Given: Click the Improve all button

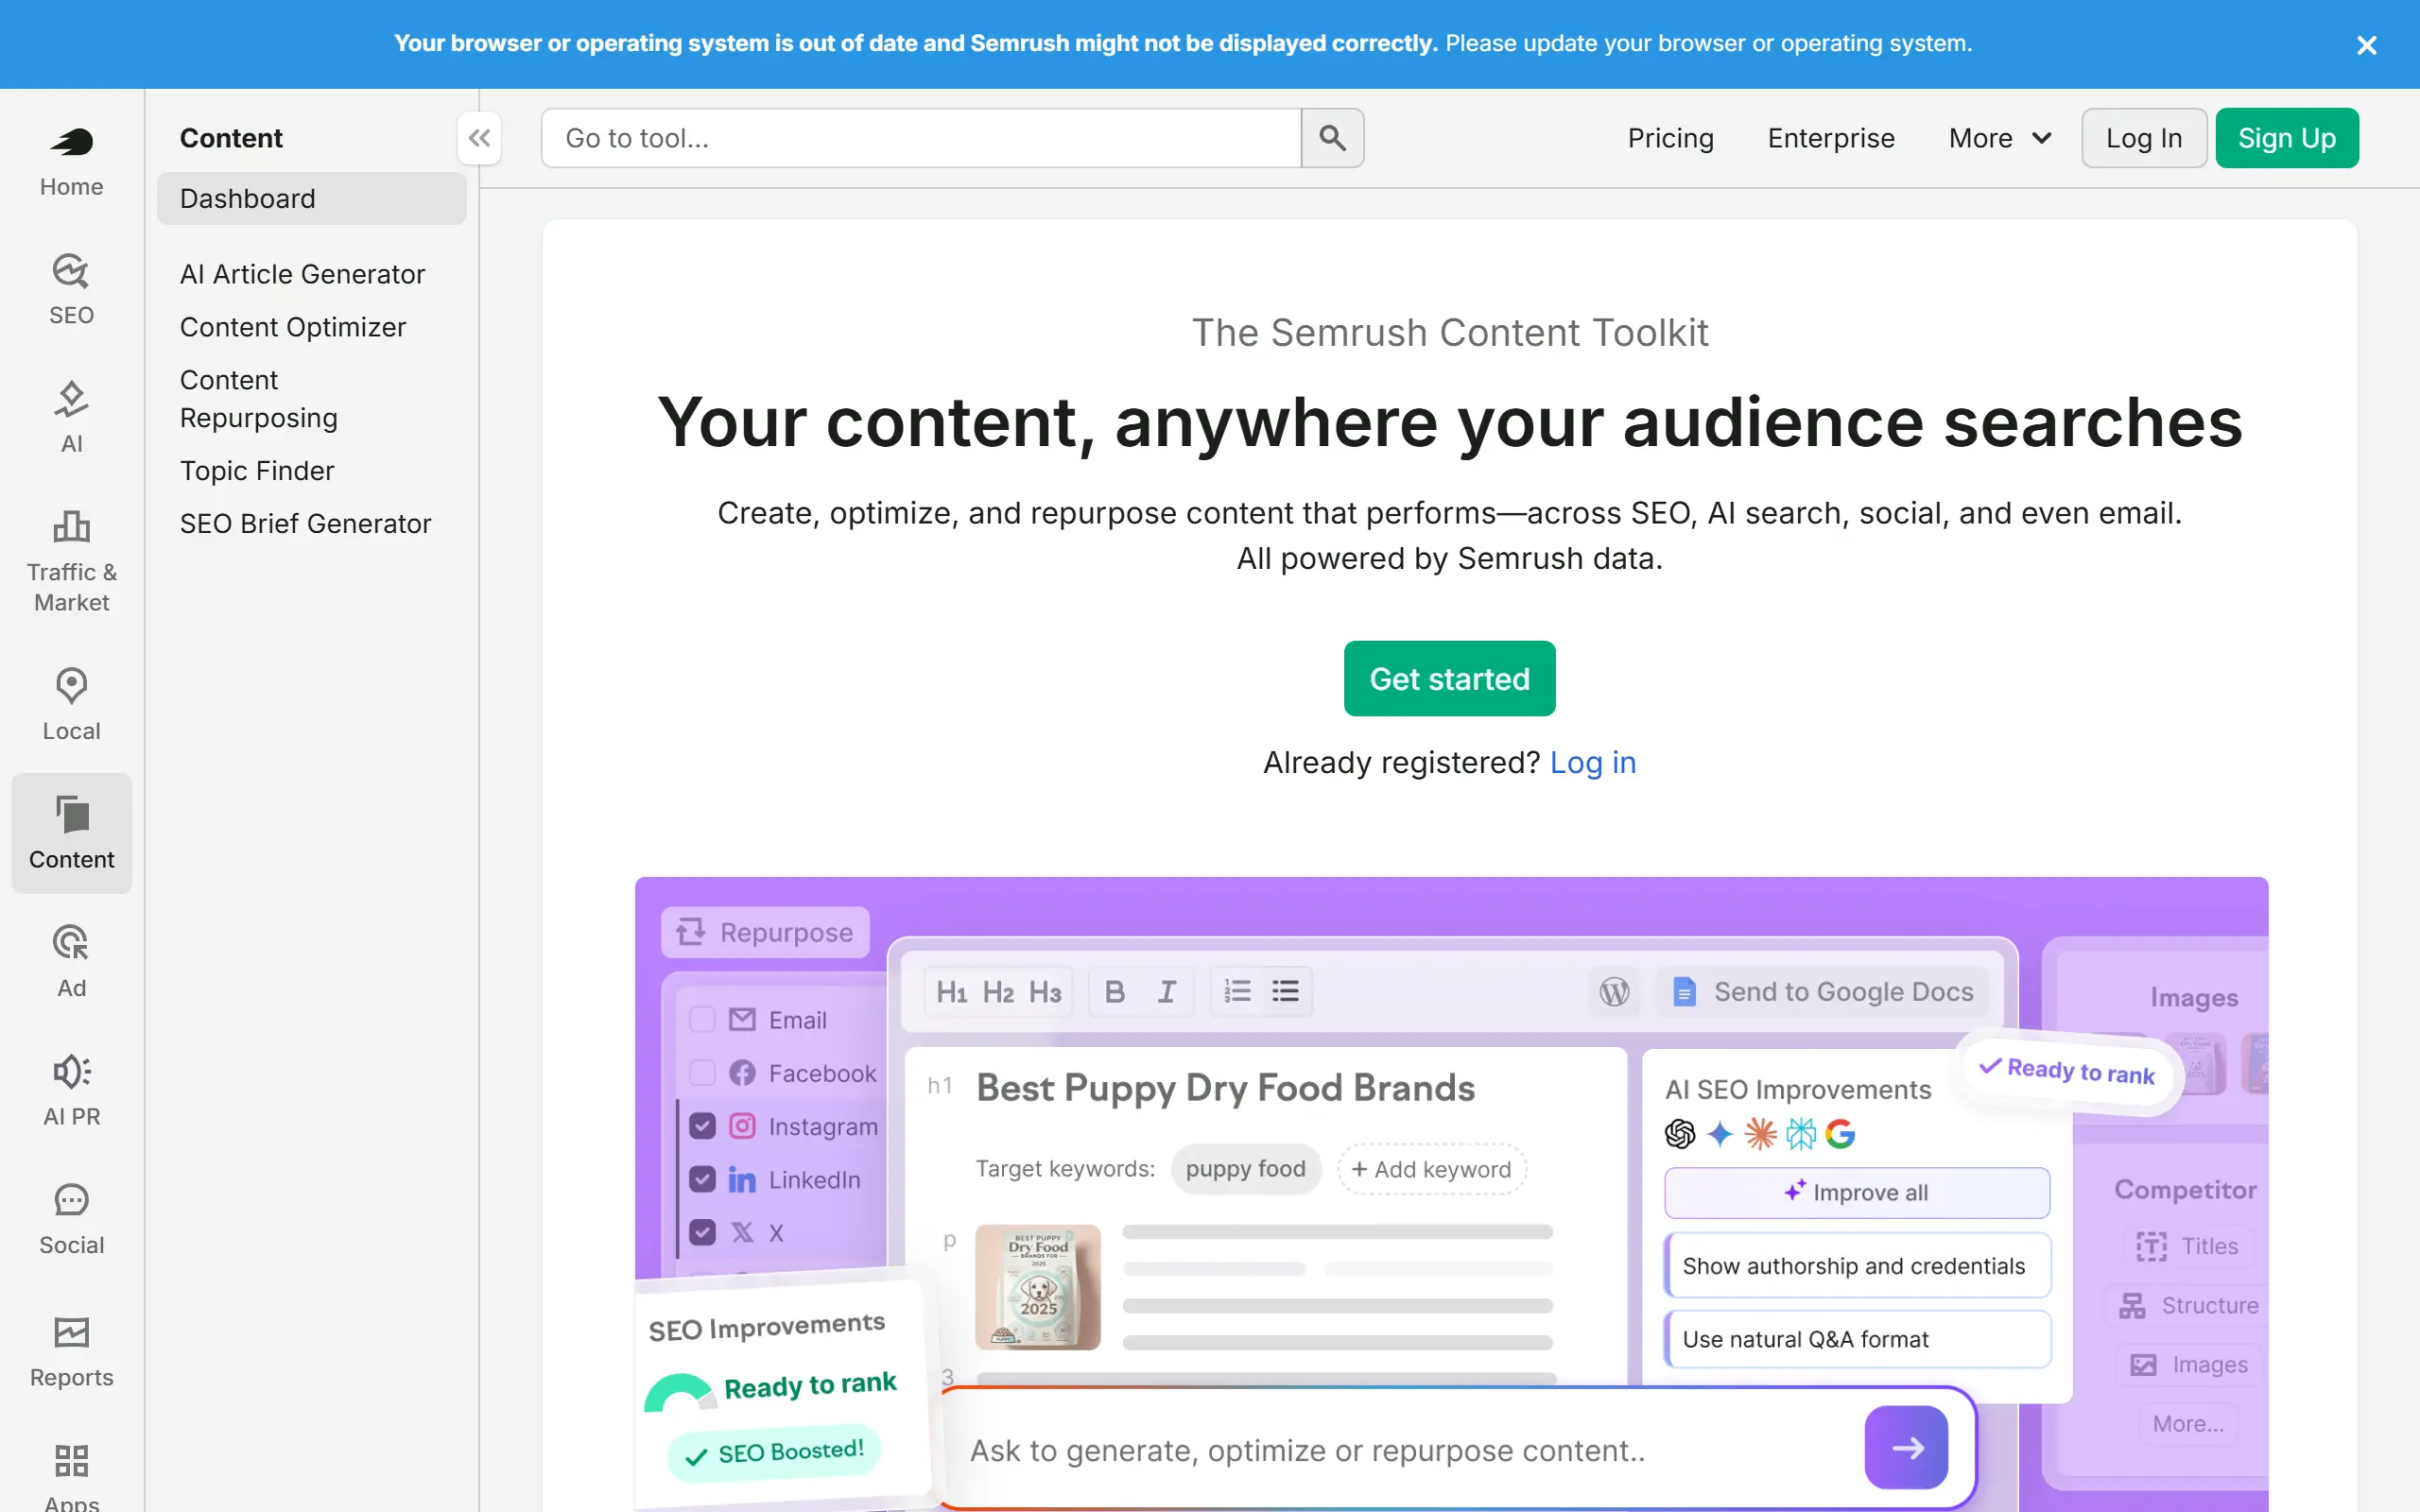Looking at the screenshot, I should tap(1857, 1193).
